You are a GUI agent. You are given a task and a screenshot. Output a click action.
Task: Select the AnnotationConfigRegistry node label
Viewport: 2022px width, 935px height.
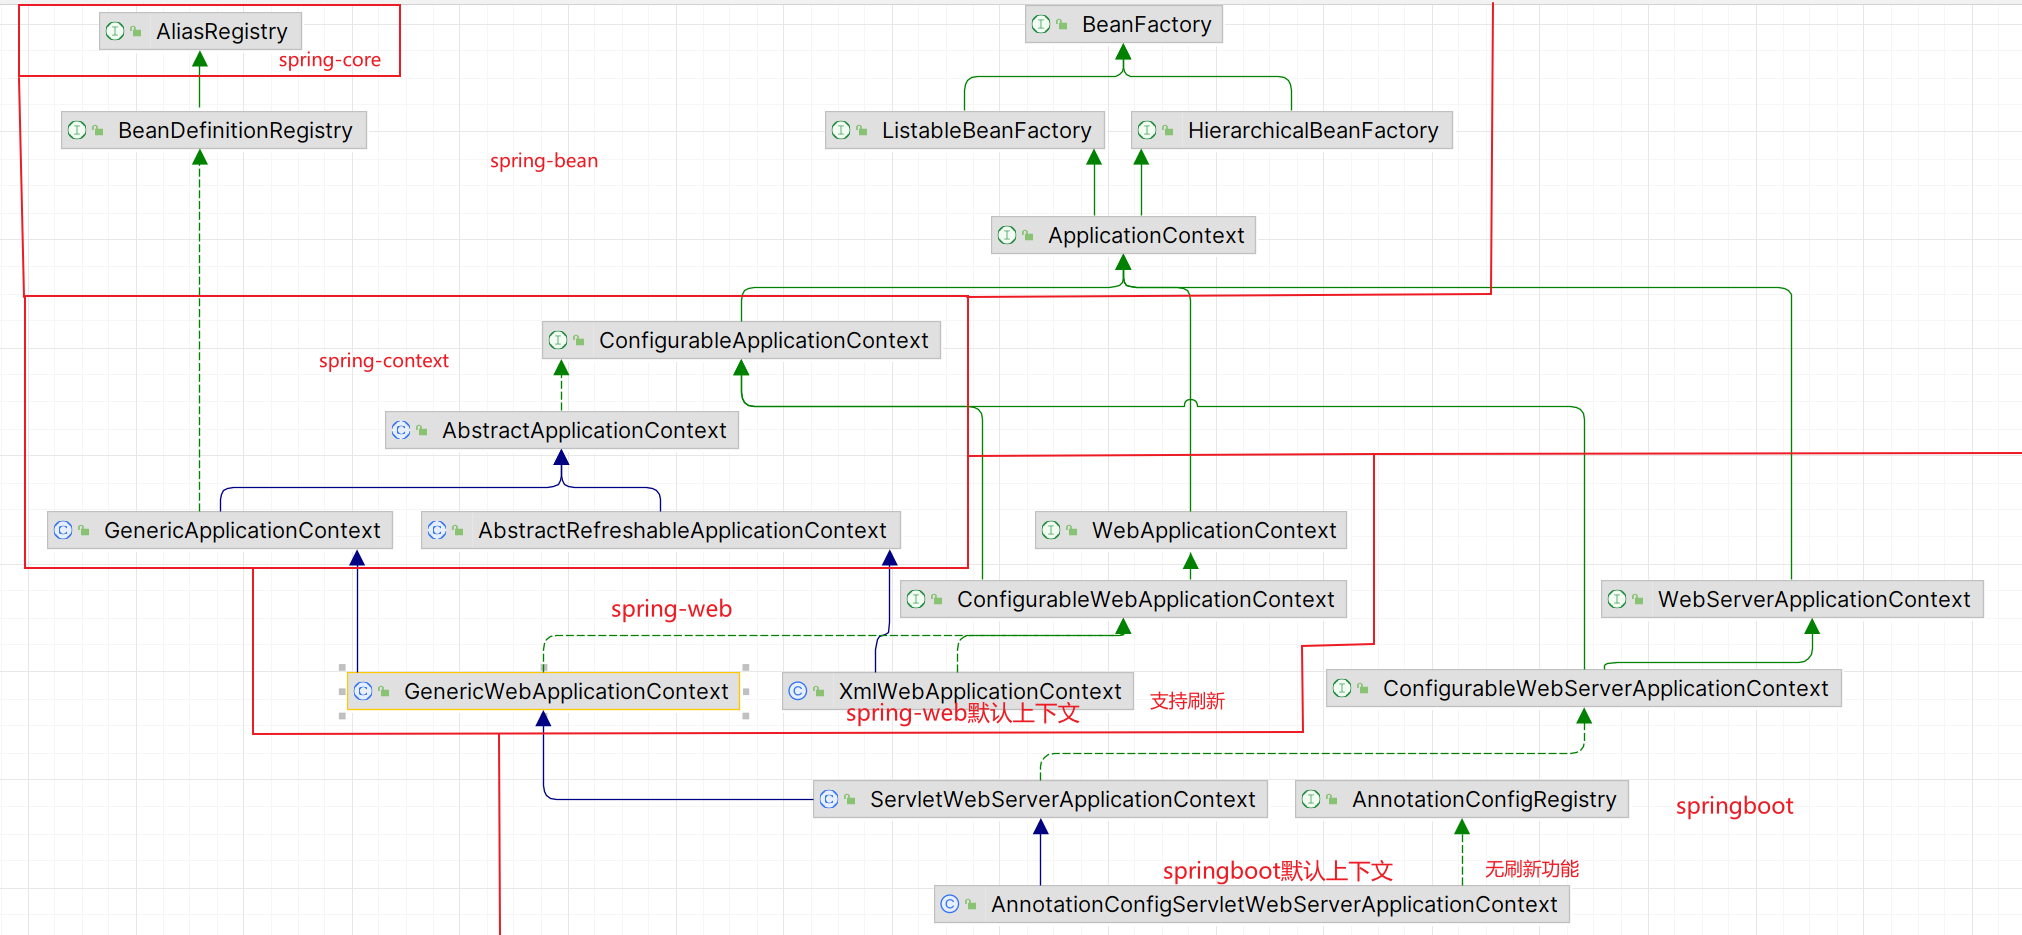click(1484, 800)
